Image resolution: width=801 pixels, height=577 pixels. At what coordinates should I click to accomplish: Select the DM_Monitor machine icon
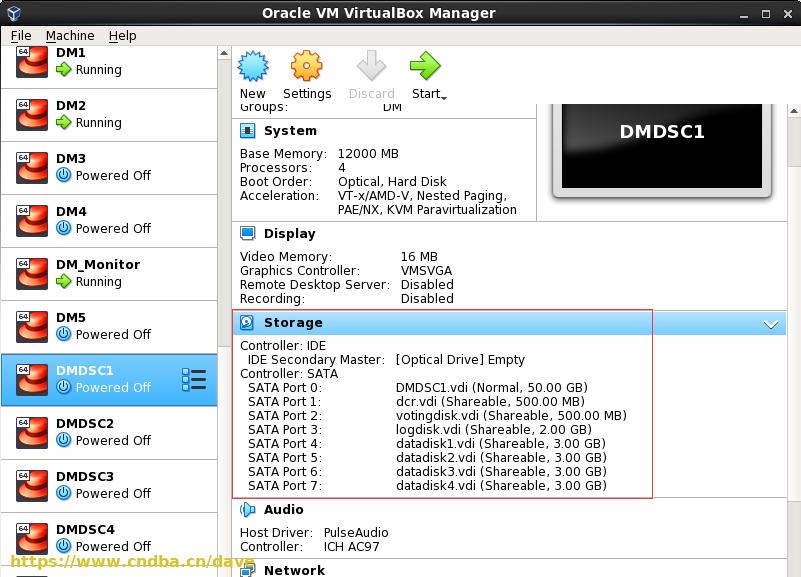(x=32, y=274)
